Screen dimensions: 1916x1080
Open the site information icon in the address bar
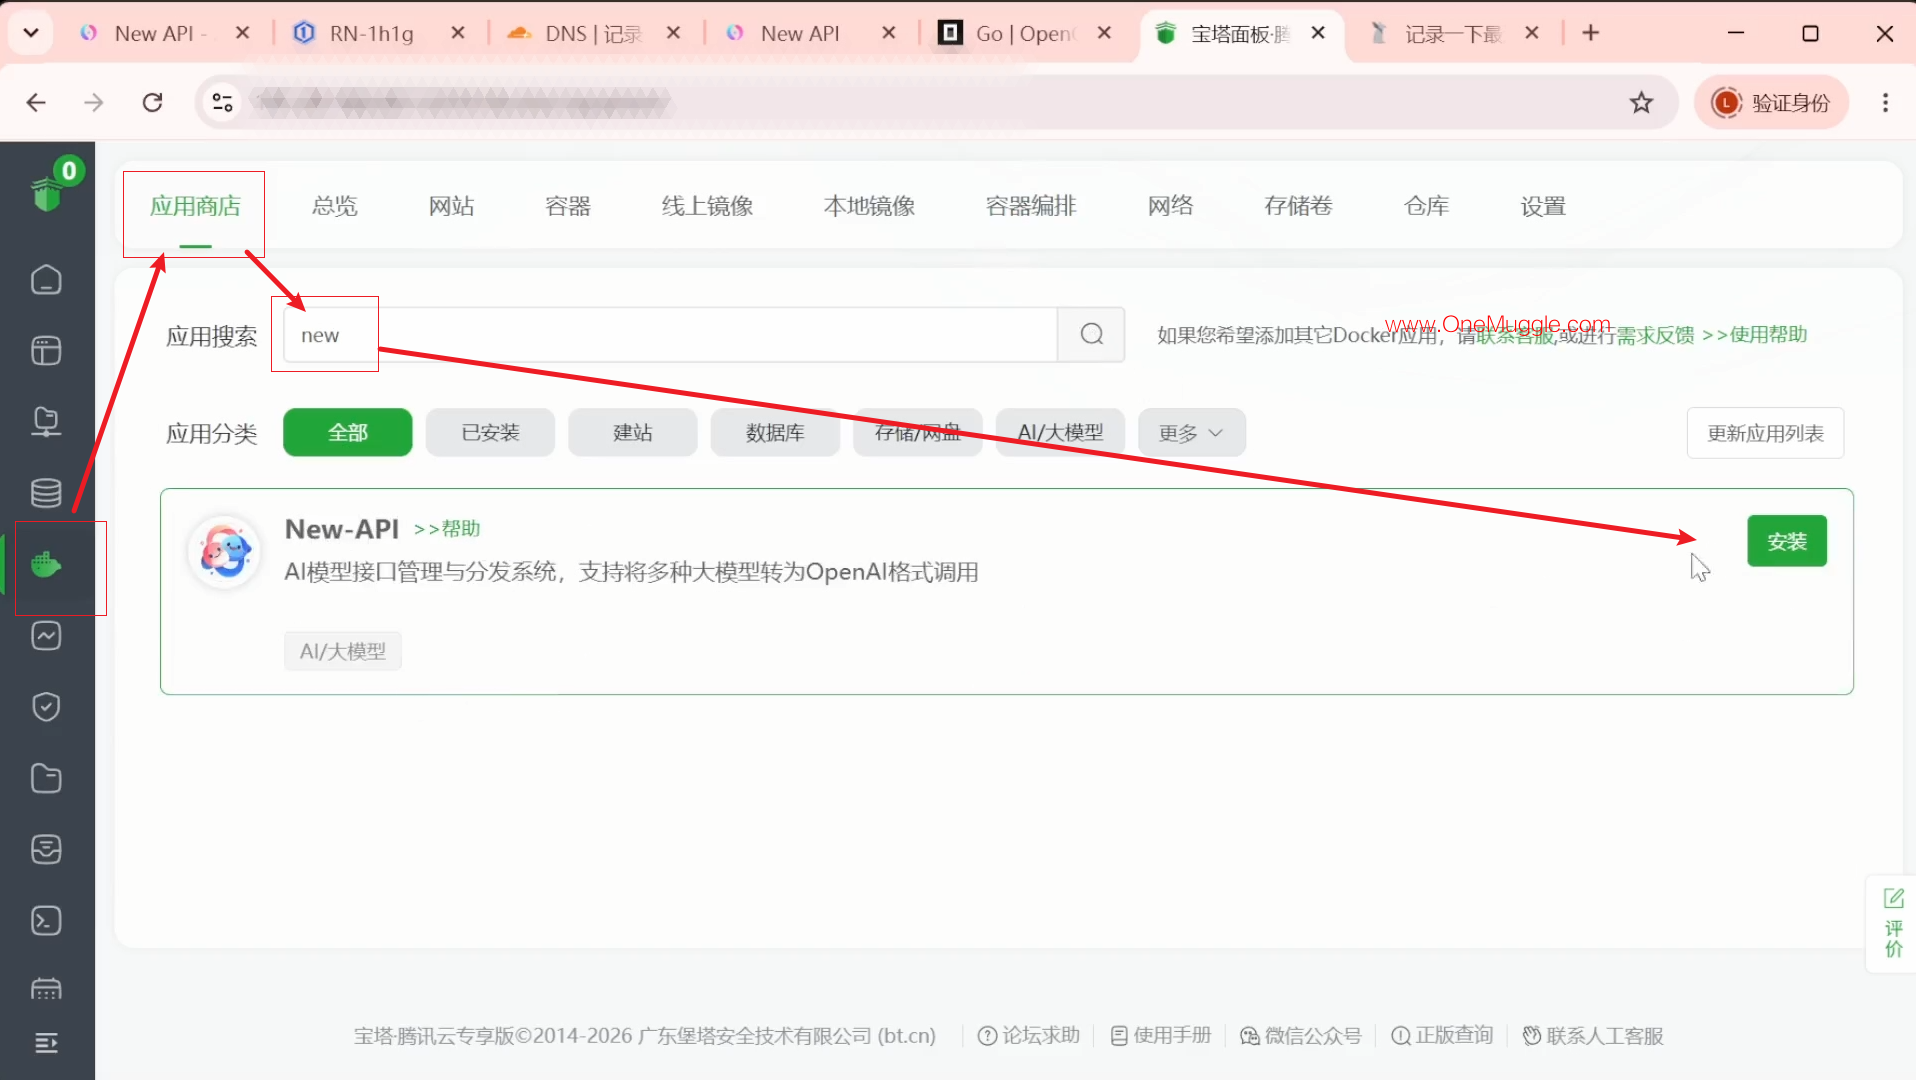pos(222,102)
